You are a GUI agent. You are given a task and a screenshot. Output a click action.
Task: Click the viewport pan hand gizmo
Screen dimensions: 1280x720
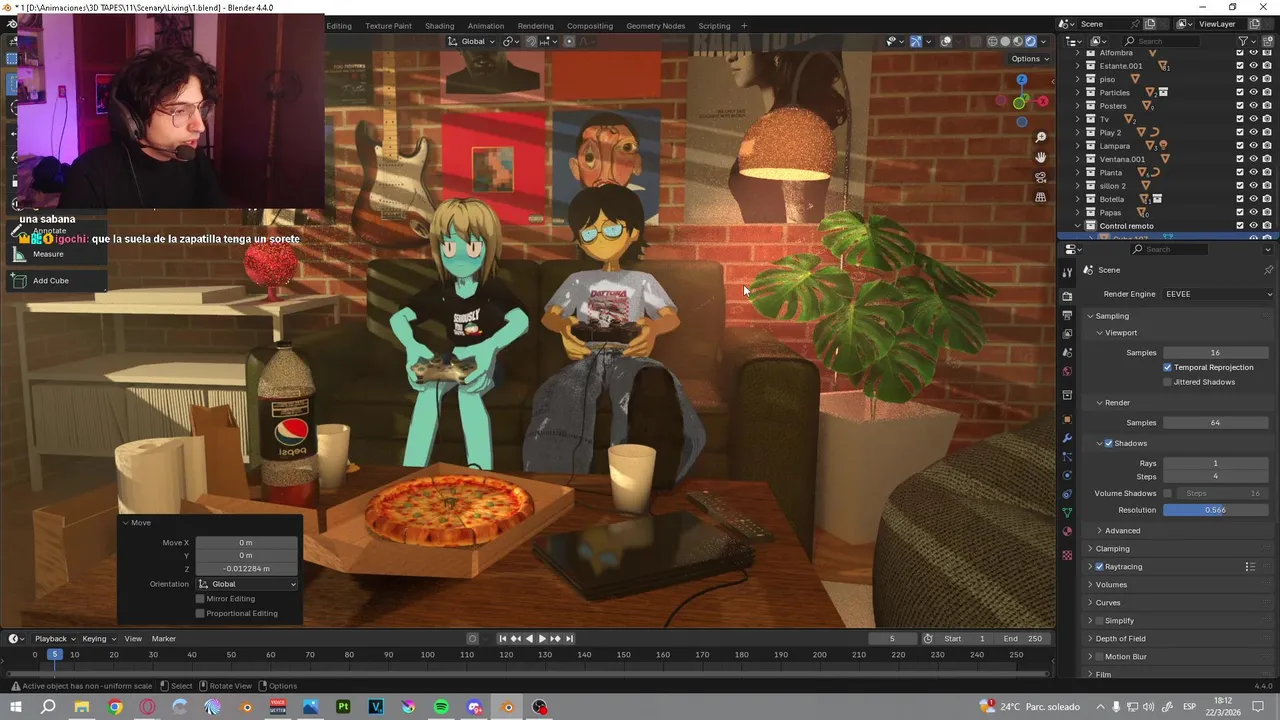[x=1041, y=157]
